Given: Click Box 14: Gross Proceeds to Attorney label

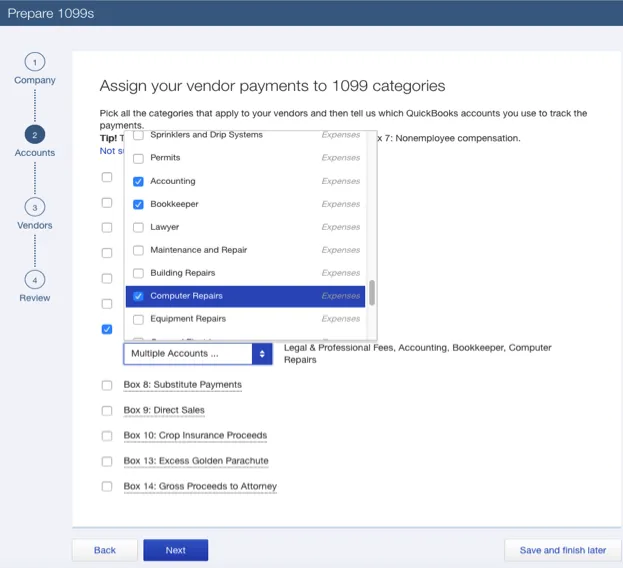Looking at the screenshot, I should click(x=200, y=487).
